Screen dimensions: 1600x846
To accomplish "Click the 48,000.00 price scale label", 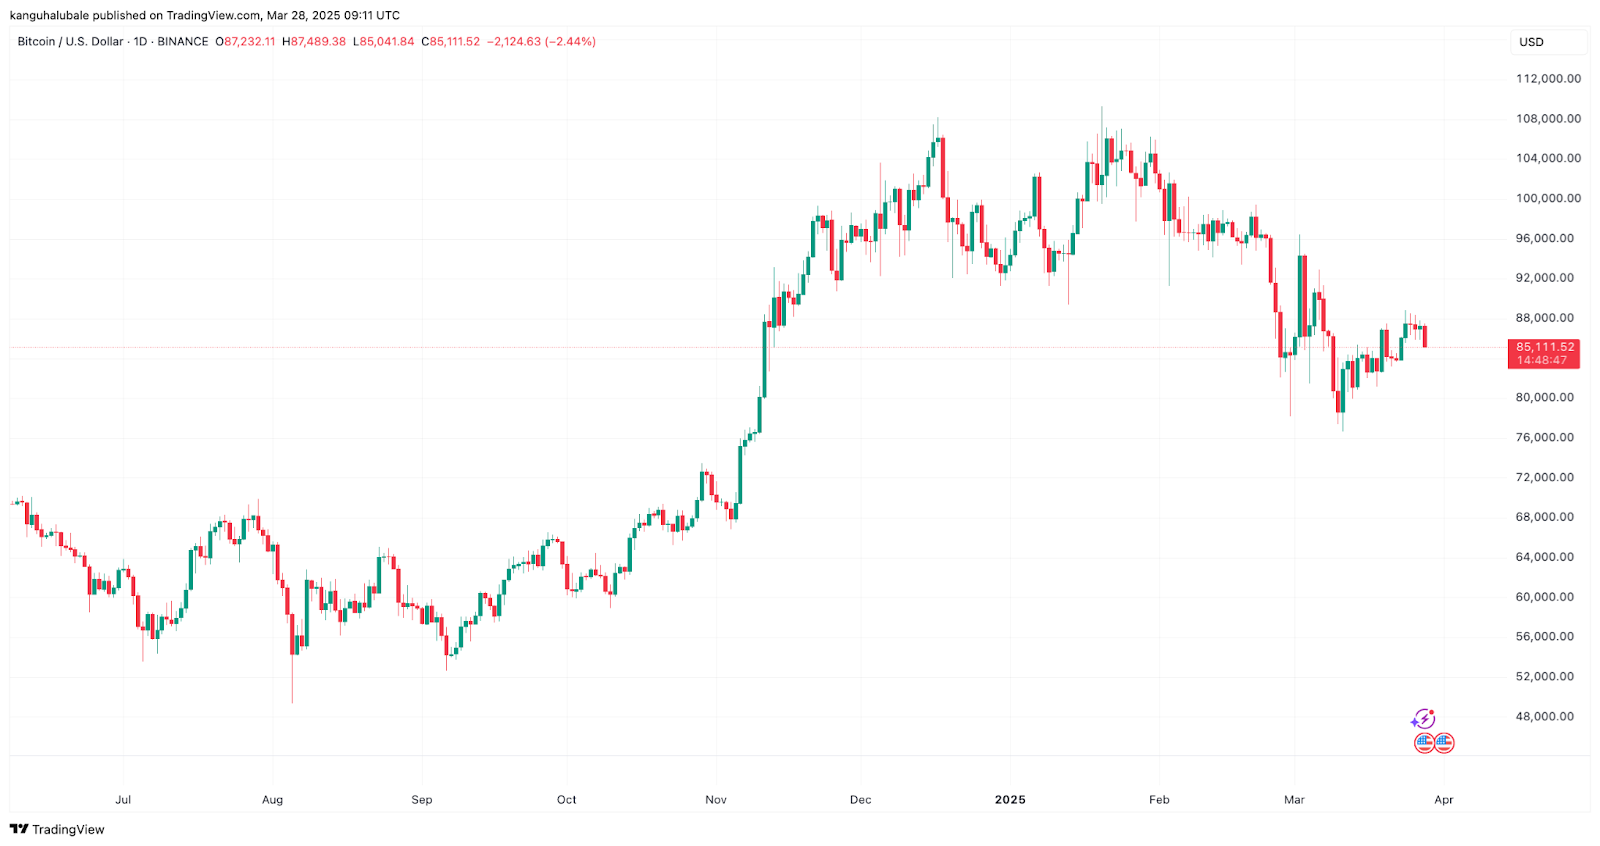I will (x=1545, y=717).
